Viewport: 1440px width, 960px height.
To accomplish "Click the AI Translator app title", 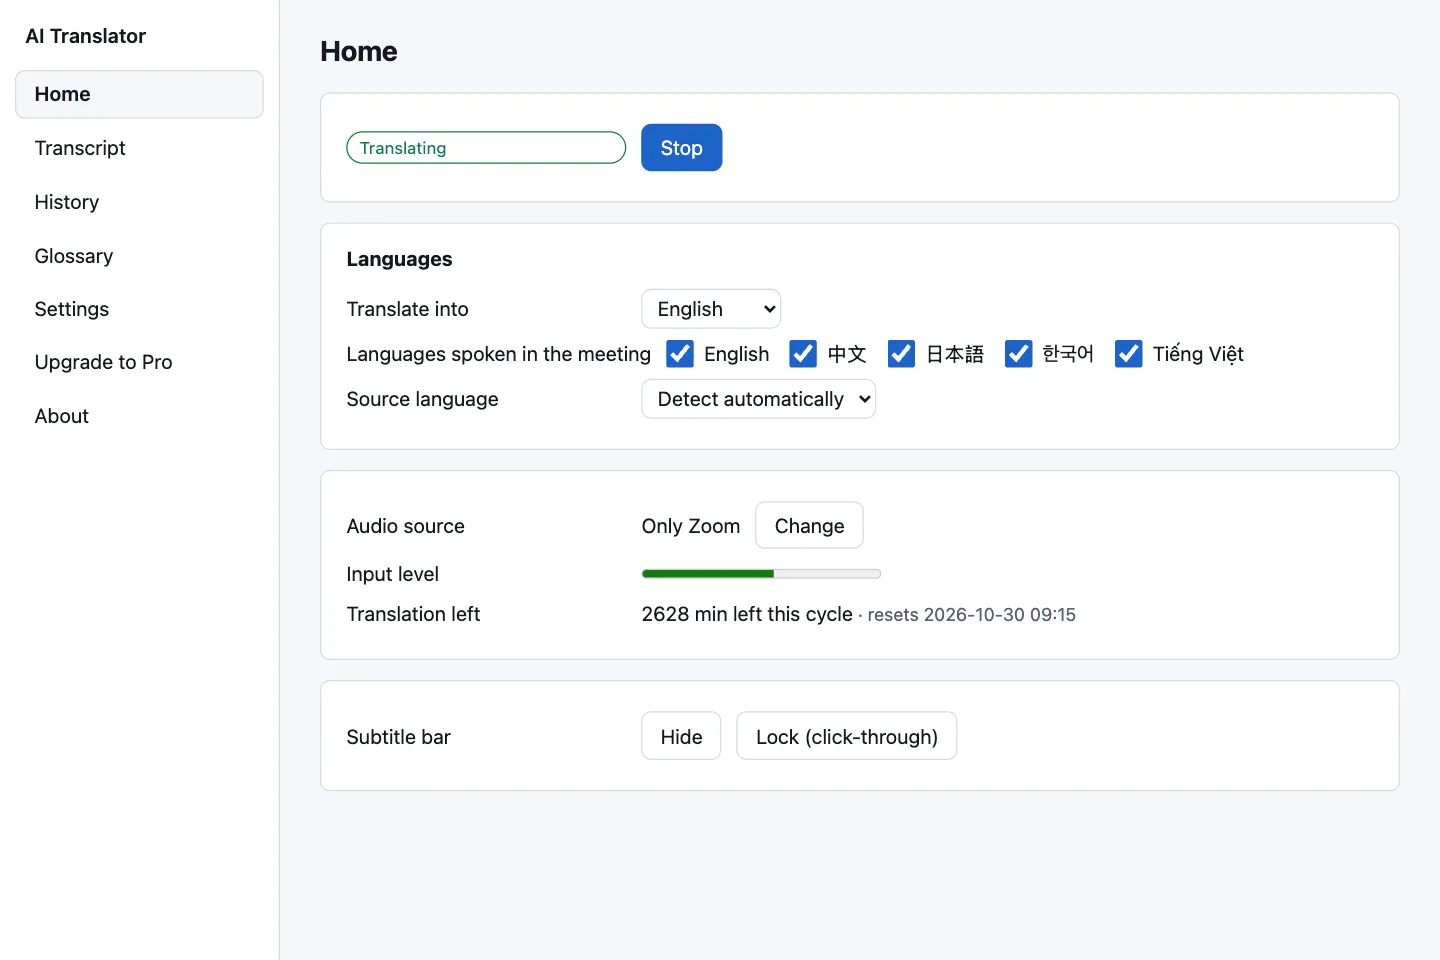I will [x=86, y=36].
